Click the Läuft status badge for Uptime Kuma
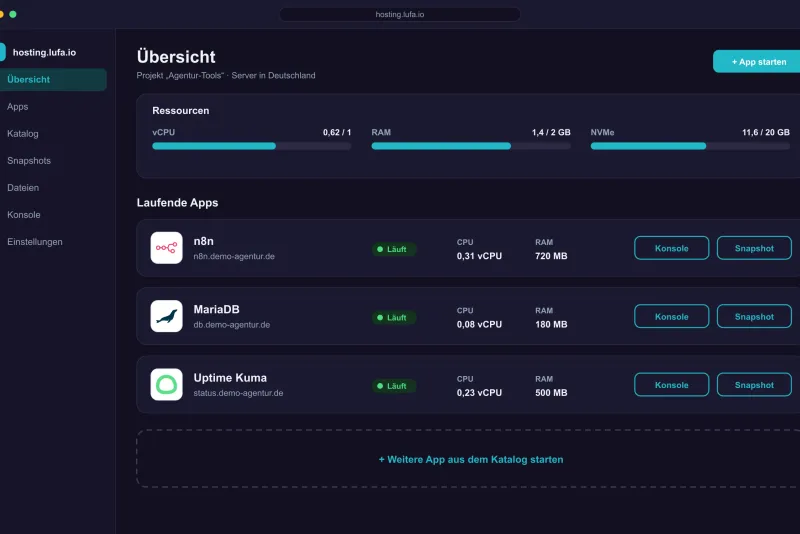The width and height of the screenshot is (800, 534). click(393, 386)
